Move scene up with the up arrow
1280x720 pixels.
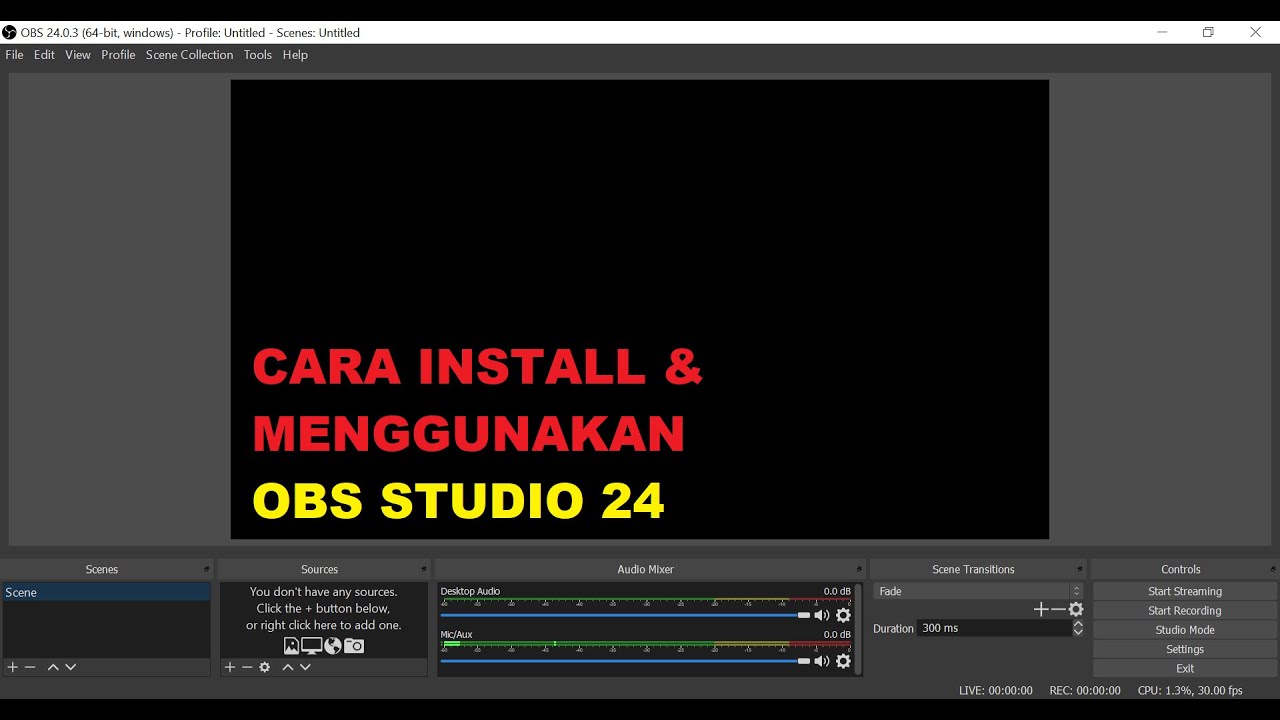coord(53,667)
